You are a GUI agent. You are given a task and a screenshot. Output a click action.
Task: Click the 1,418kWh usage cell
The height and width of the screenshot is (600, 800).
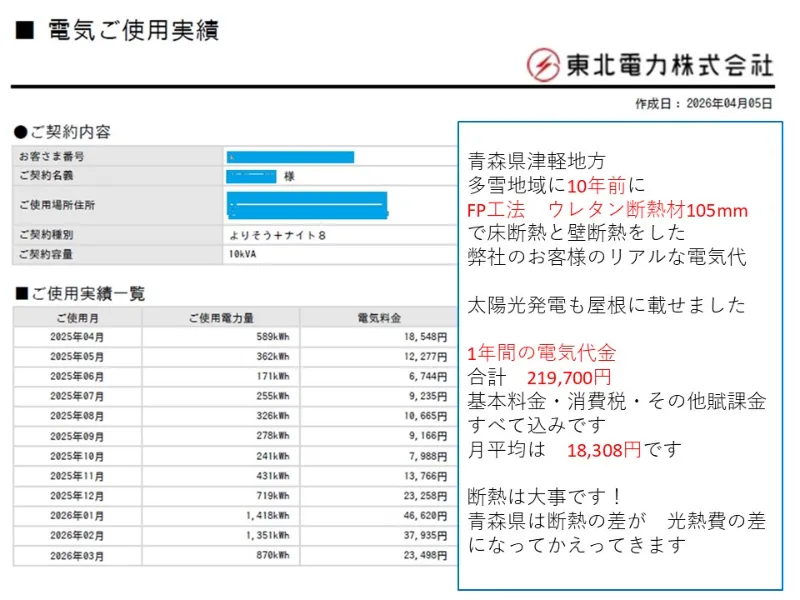(264, 516)
